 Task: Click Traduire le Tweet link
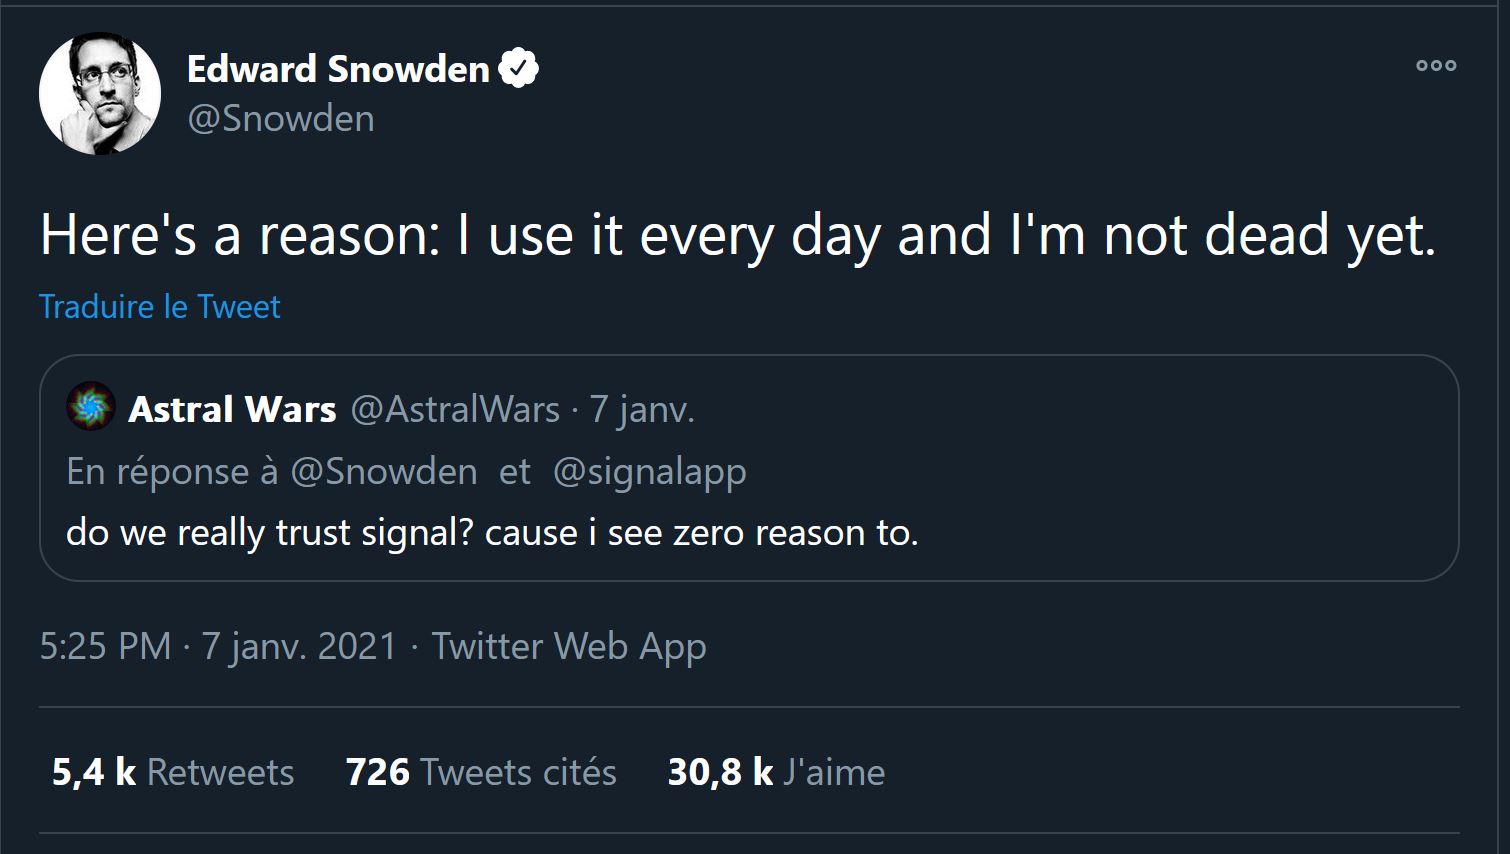pyautogui.click(x=160, y=306)
